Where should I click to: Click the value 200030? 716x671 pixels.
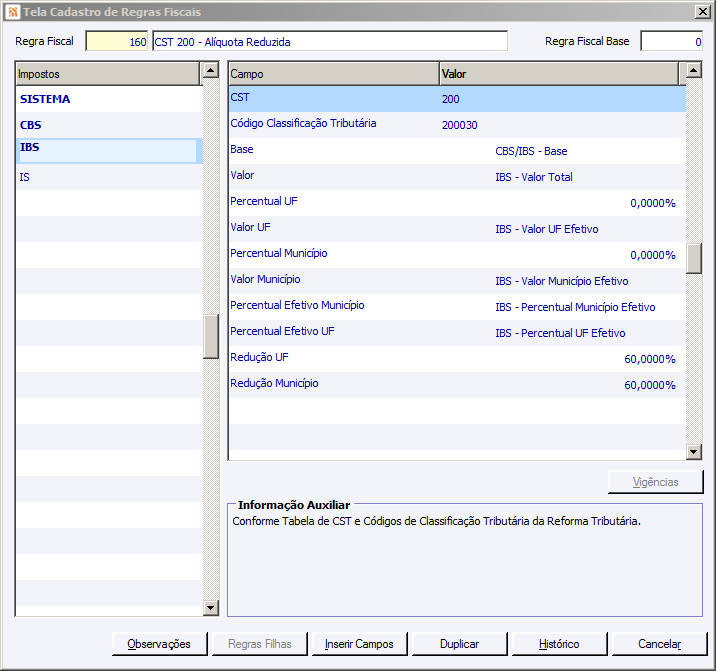[x=459, y=125]
